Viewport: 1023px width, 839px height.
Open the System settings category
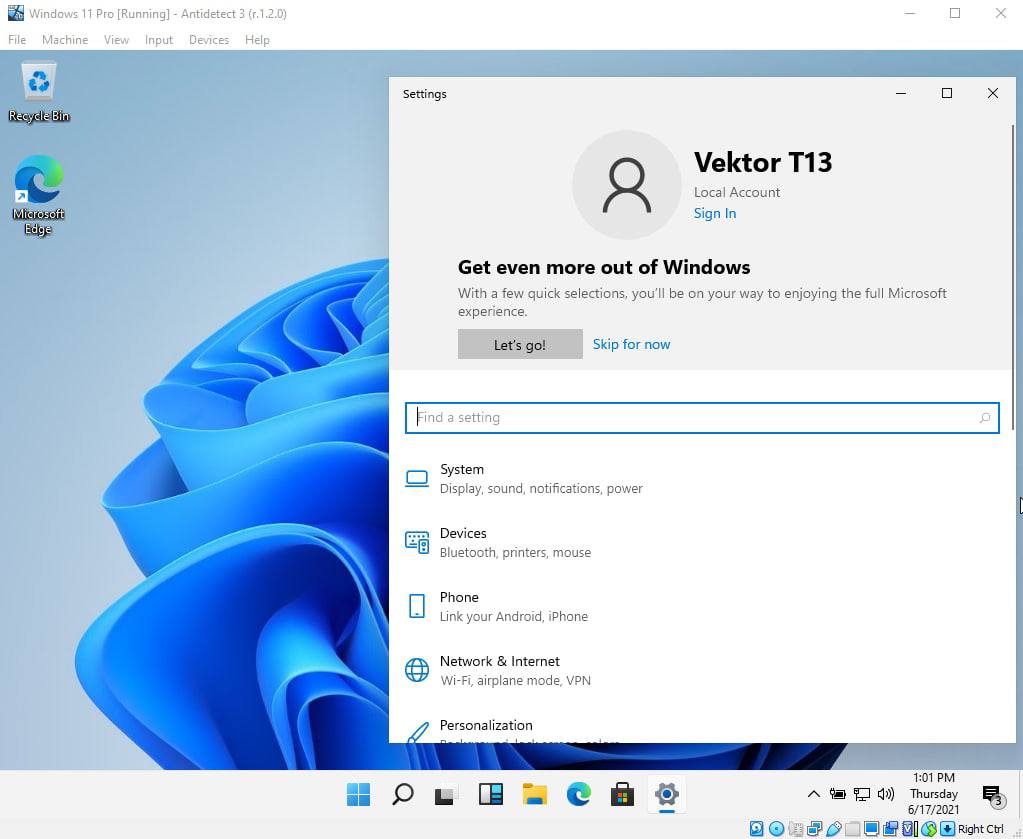[702, 479]
